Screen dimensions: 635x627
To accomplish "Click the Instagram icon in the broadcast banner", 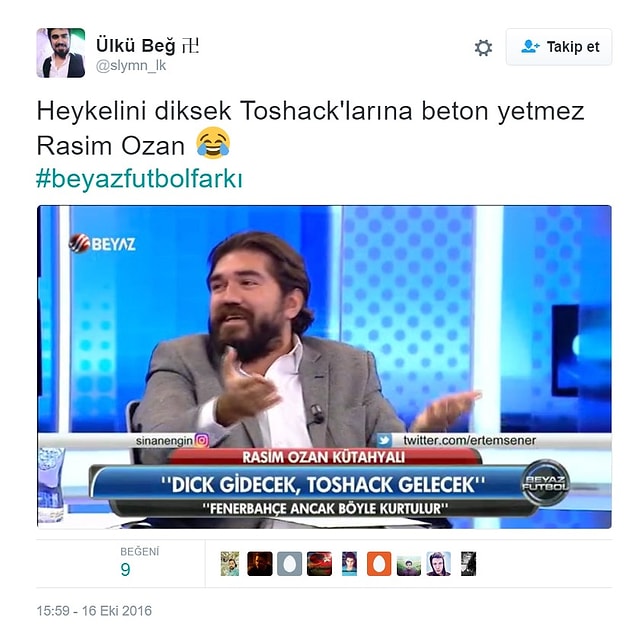I will tap(202, 440).
